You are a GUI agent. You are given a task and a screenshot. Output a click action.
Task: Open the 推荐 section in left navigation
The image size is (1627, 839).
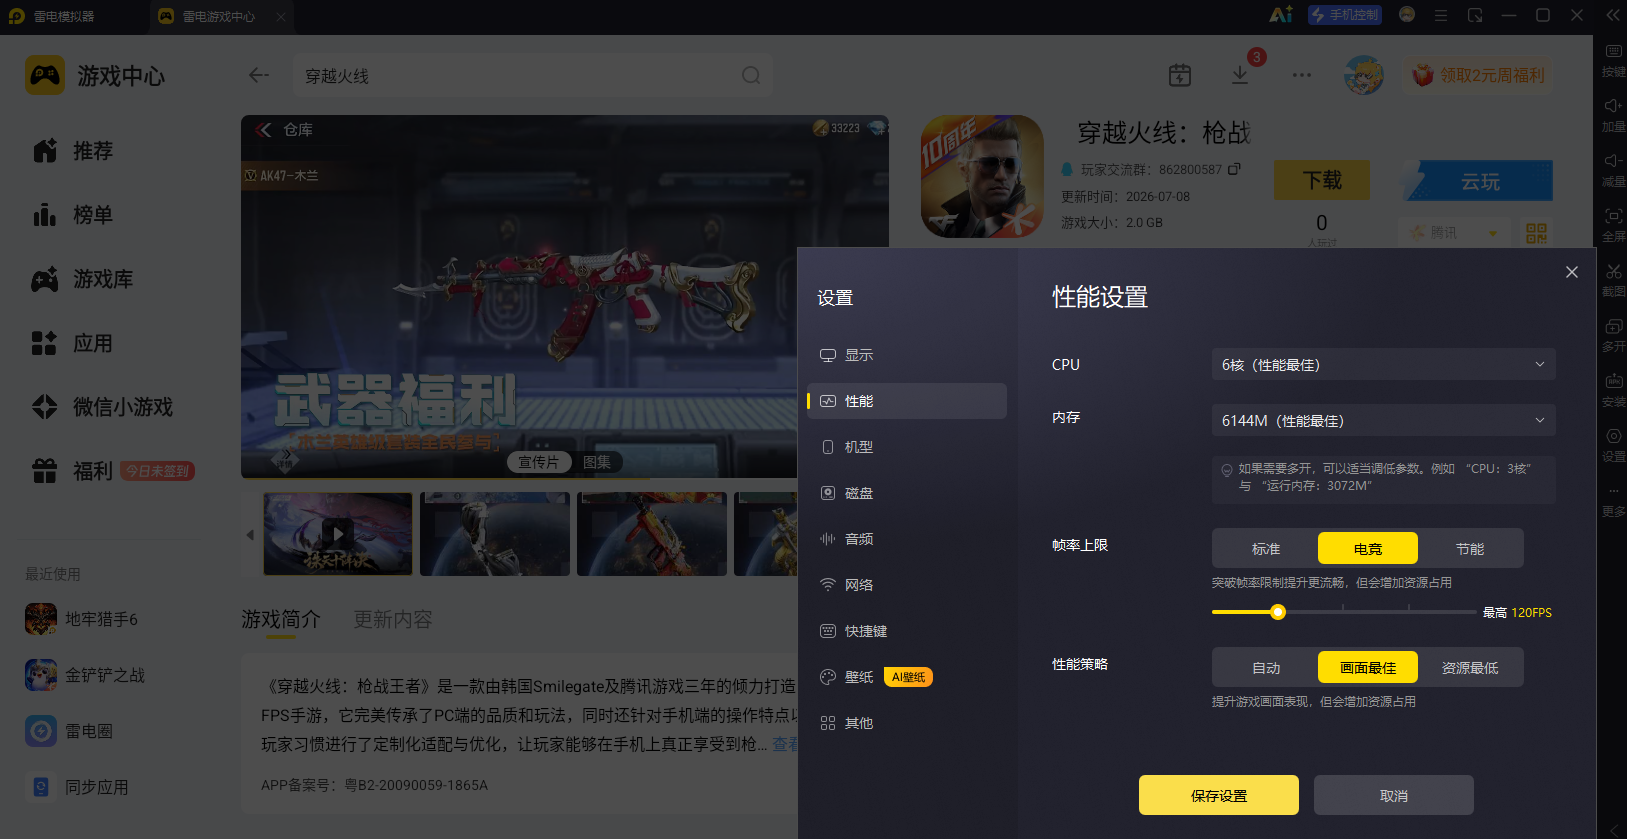pos(73,151)
